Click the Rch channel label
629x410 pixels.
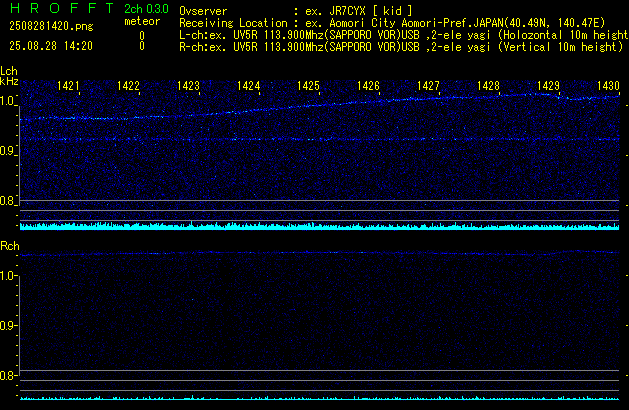[x=10, y=246]
